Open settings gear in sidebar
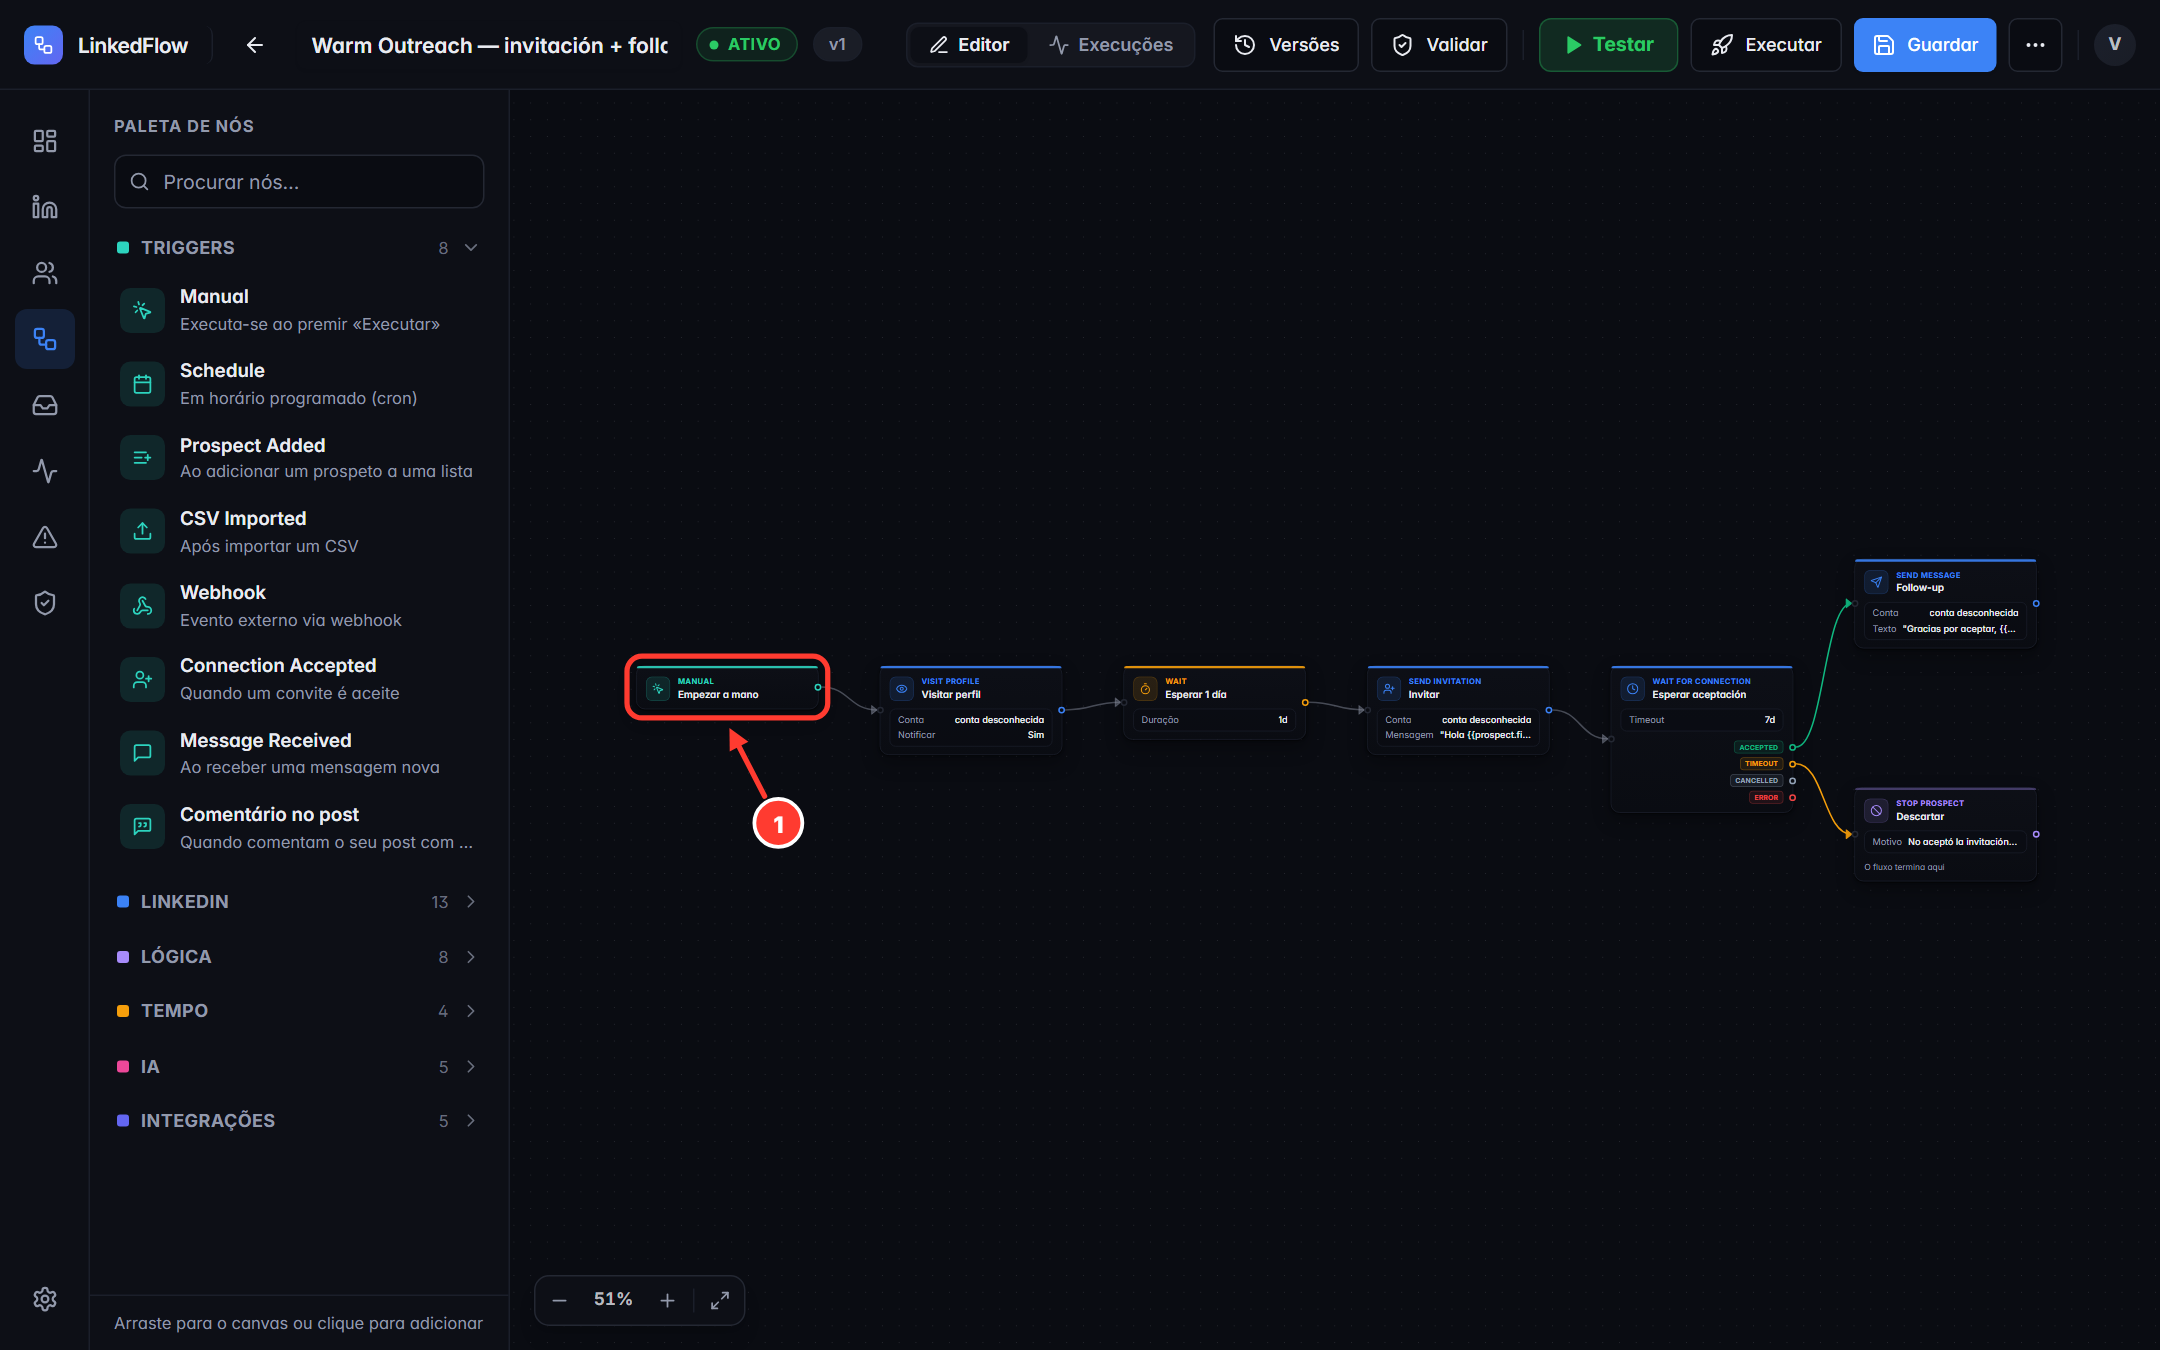 [45, 1299]
